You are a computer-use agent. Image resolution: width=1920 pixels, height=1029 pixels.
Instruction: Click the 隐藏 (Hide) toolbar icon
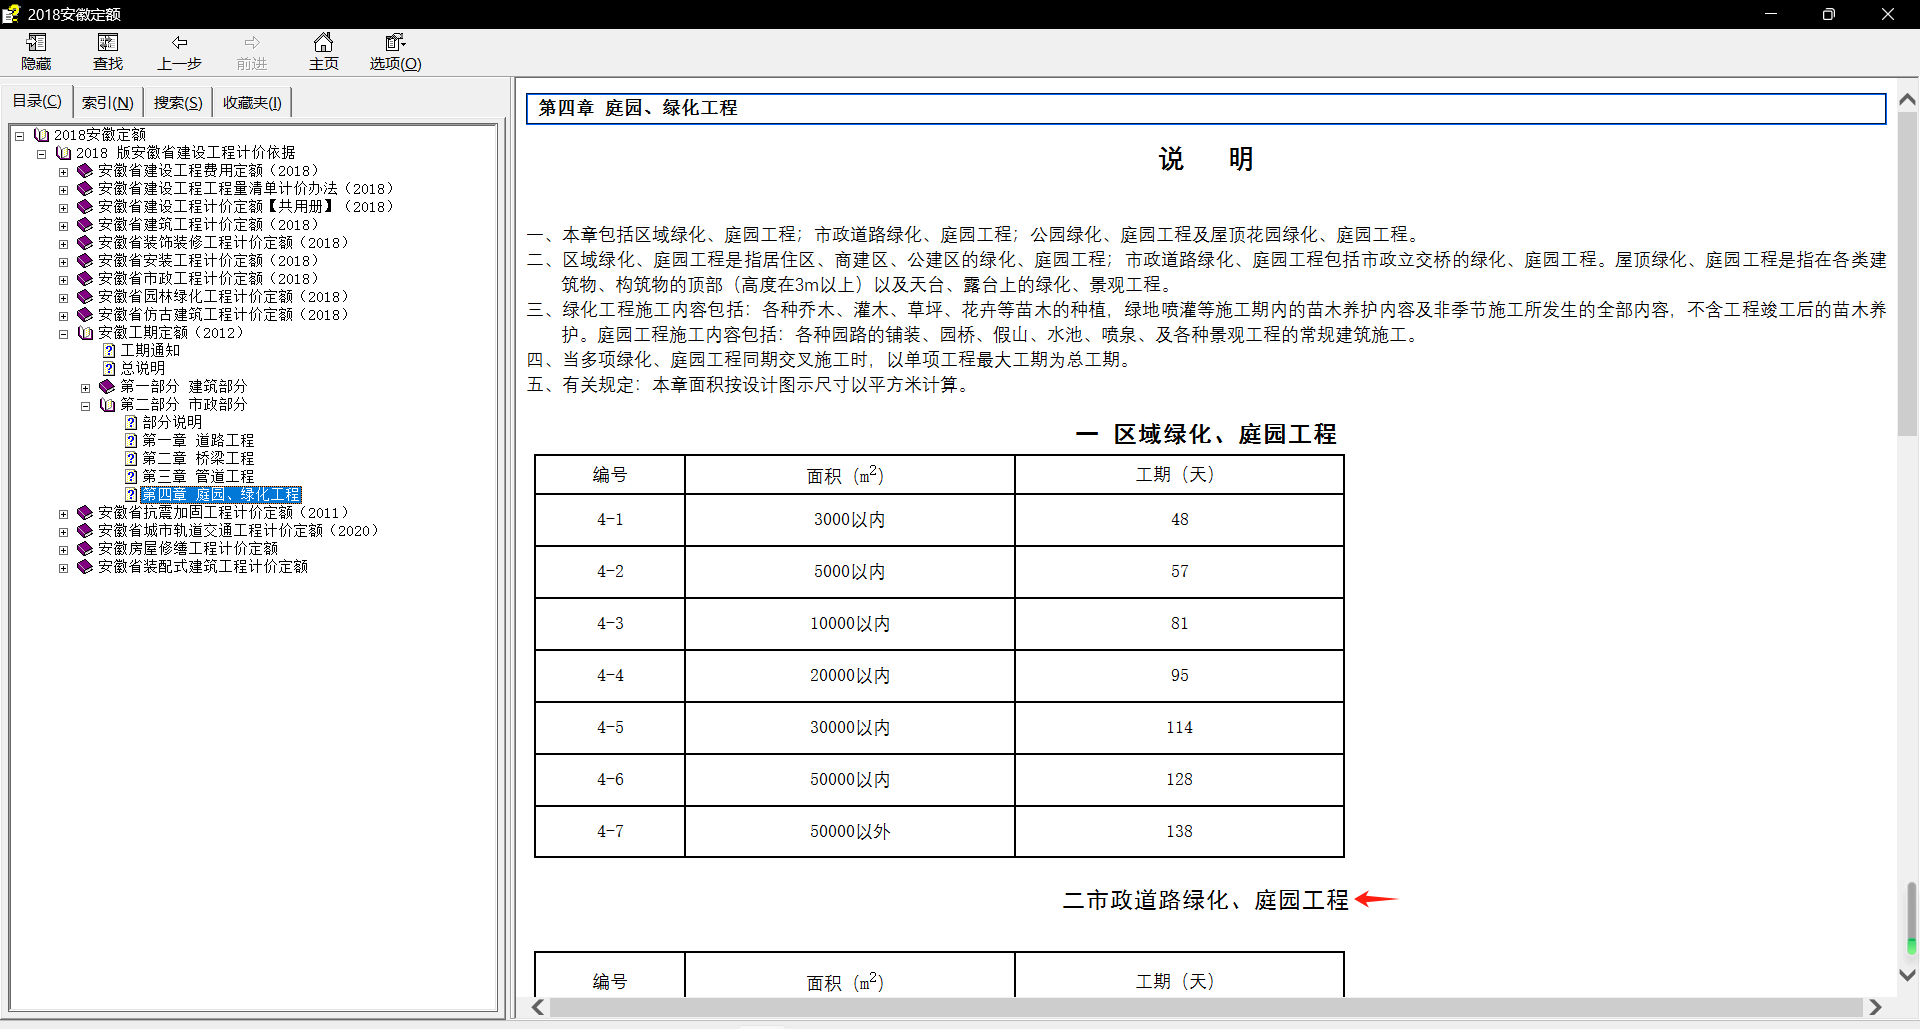[36, 42]
